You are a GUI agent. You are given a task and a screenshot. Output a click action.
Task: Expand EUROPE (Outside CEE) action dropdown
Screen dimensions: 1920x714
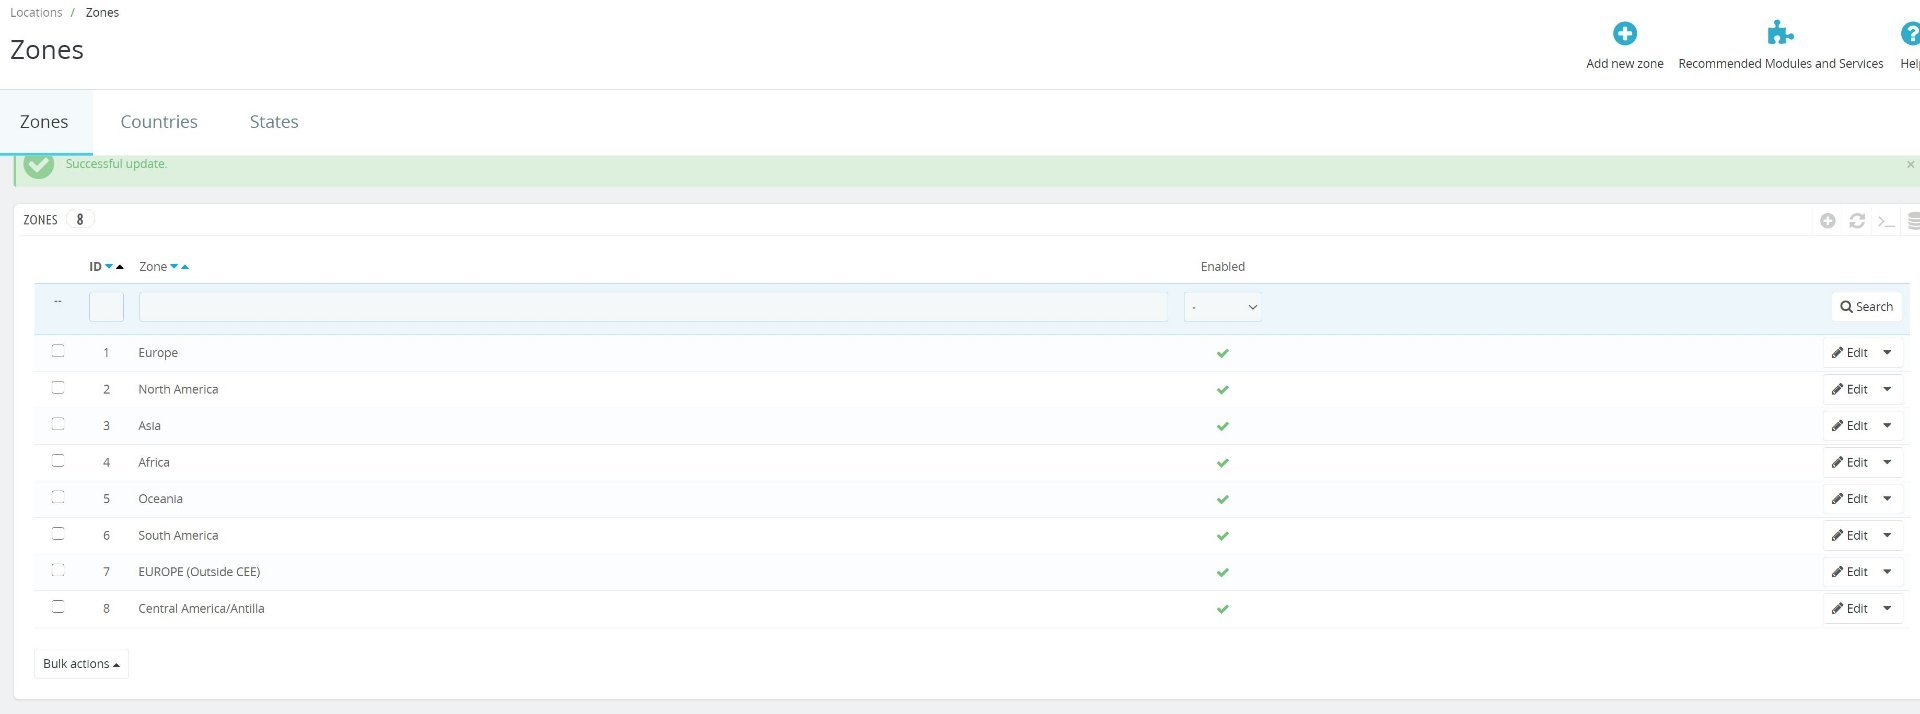(x=1887, y=572)
